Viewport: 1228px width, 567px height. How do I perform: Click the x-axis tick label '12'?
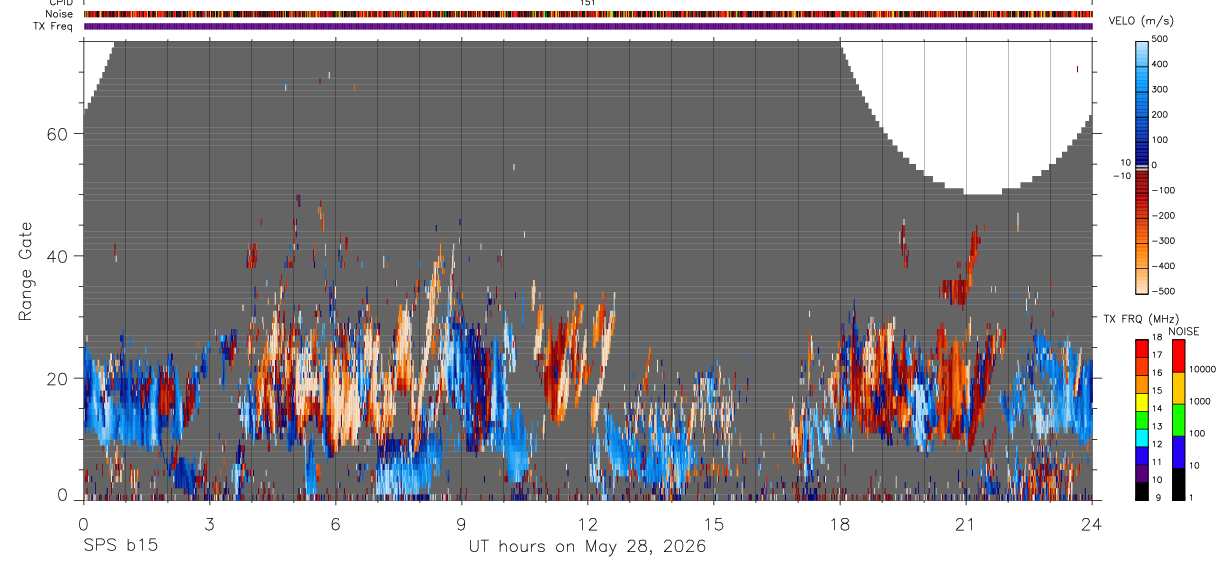[588, 524]
